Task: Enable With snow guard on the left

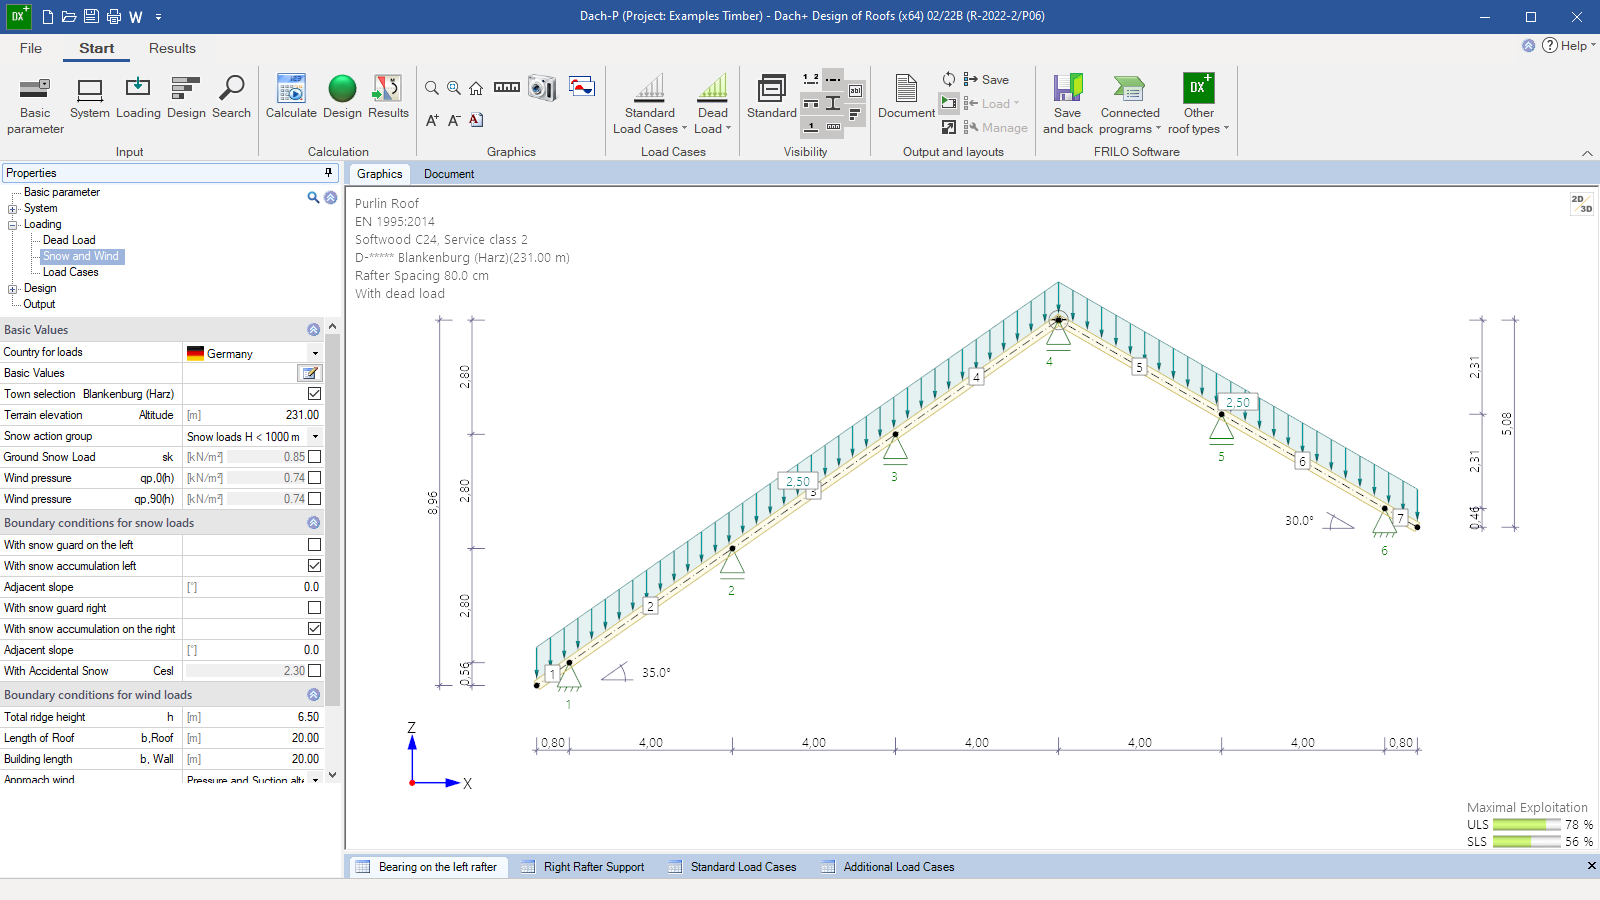Action: 314,545
